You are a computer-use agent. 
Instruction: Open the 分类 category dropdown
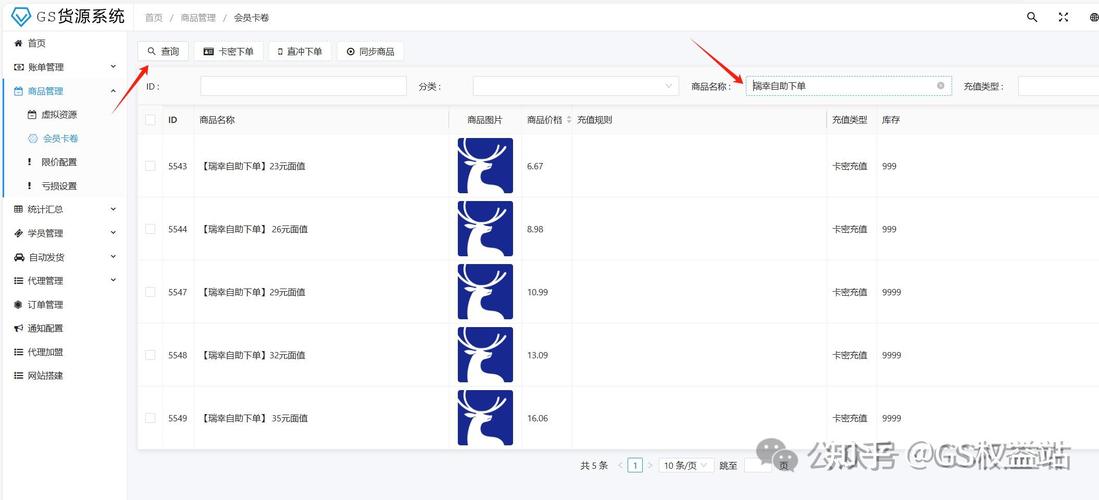(575, 87)
